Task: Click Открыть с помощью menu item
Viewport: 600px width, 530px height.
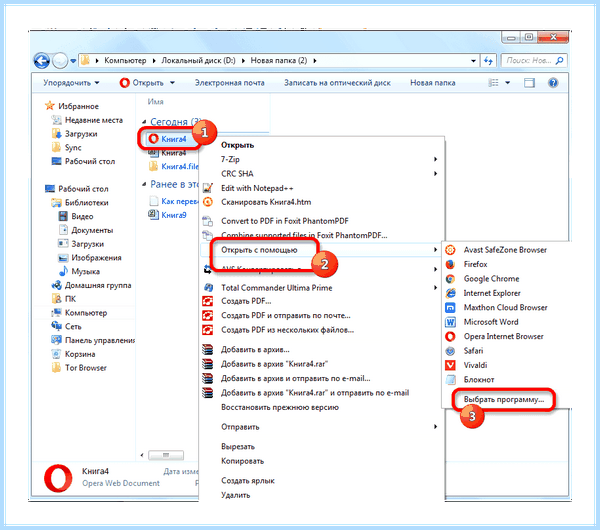Action: (259, 250)
